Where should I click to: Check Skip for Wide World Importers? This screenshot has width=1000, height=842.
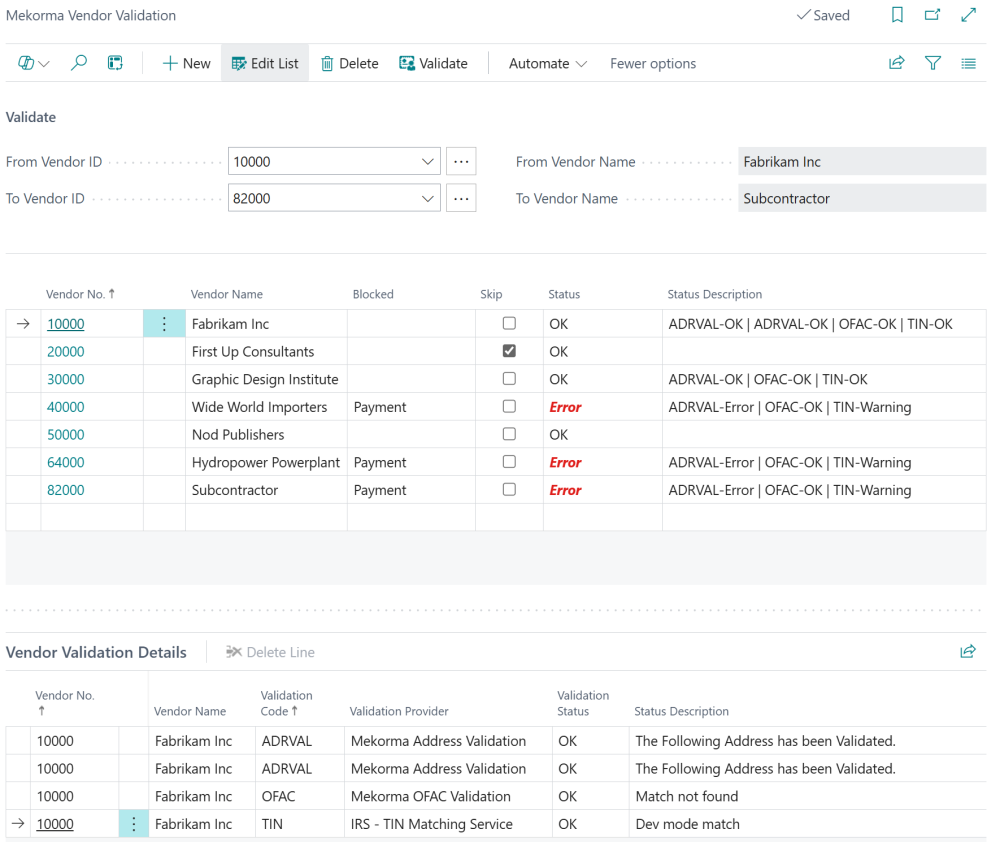pos(509,406)
